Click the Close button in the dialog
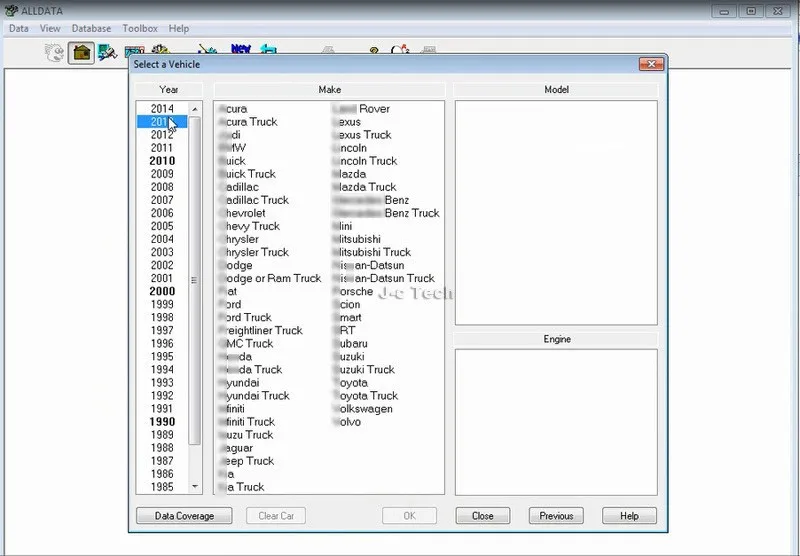800x556 pixels. pos(483,516)
